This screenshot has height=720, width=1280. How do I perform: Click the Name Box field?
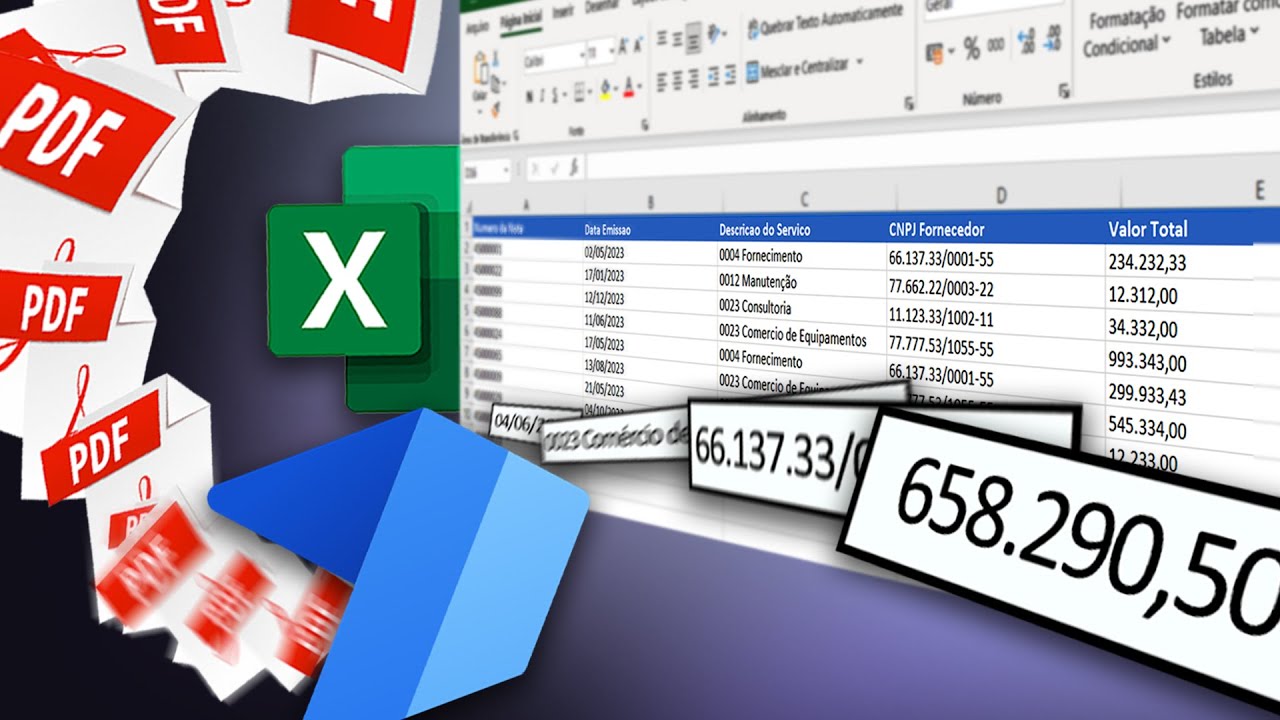[486, 171]
